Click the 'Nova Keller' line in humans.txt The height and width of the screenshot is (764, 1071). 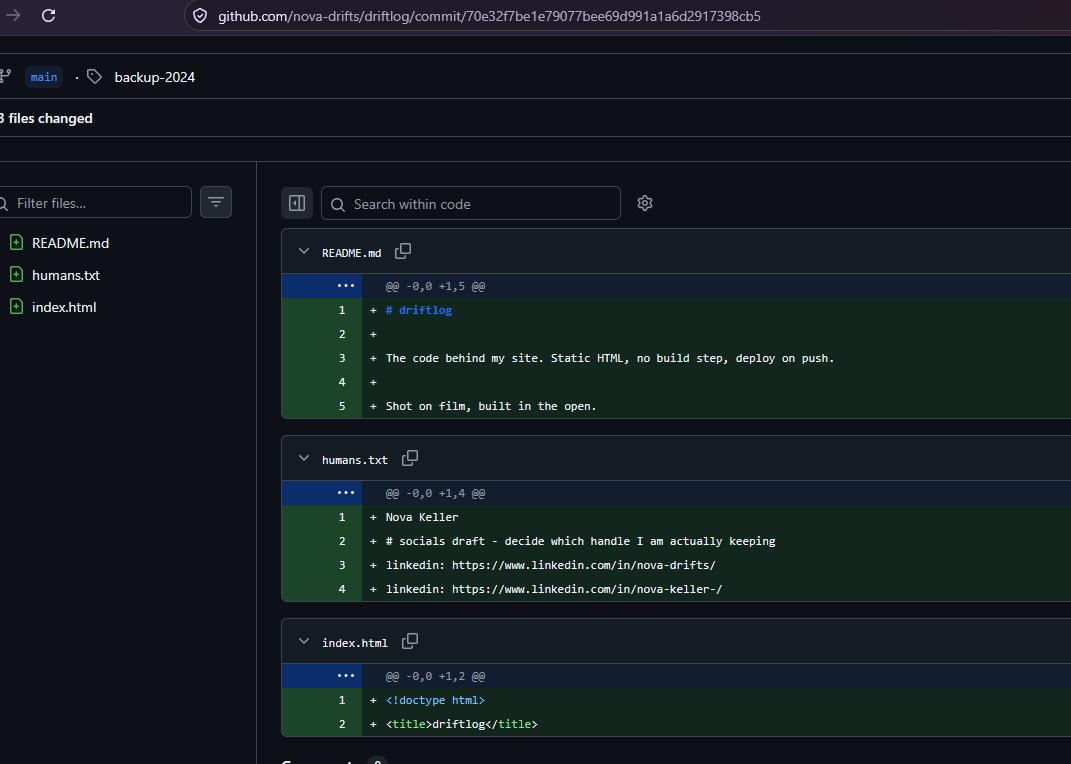pyautogui.click(x=421, y=517)
